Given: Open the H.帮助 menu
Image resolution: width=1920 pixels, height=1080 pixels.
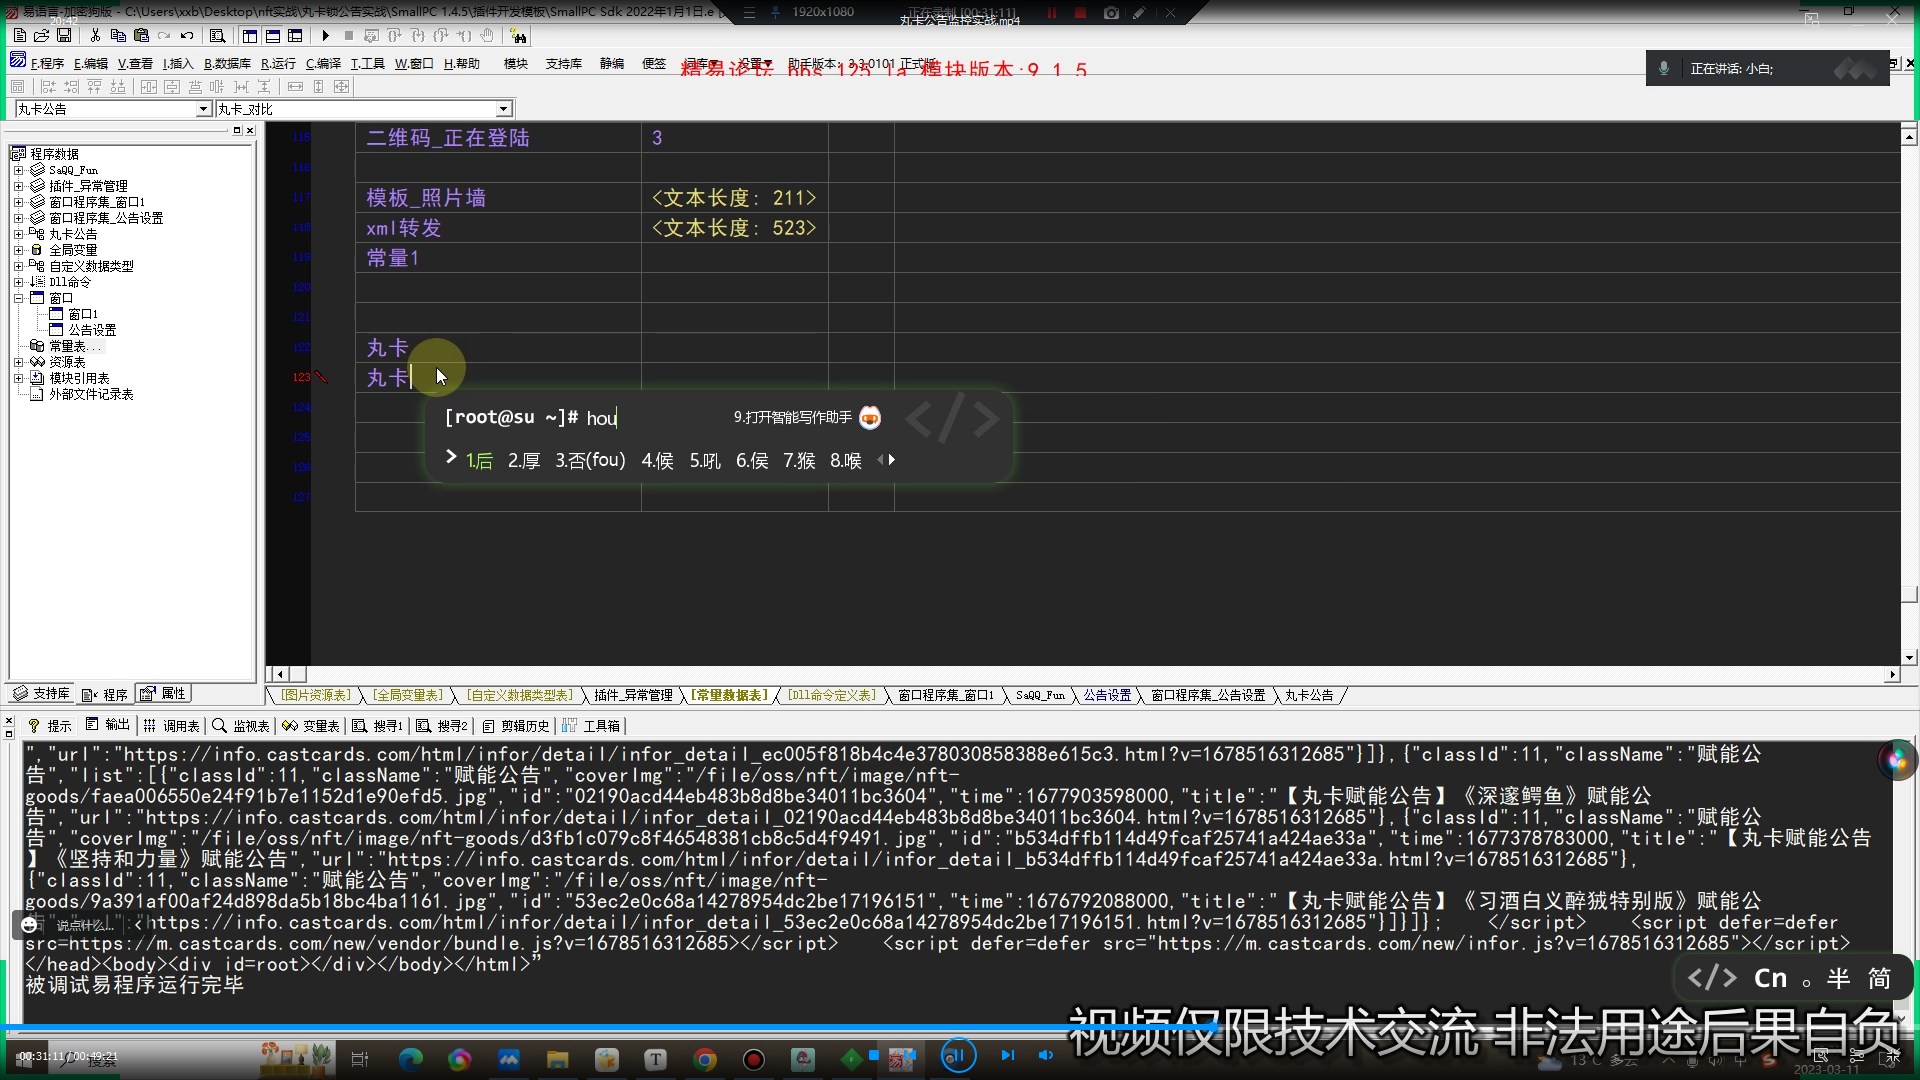Looking at the screenshot, I should click(462, 63).
